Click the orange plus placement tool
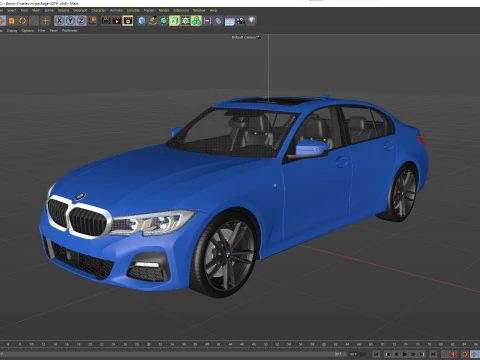Viewport: 480px width, 360px height. pyautogui.click(x=45, y=21)
